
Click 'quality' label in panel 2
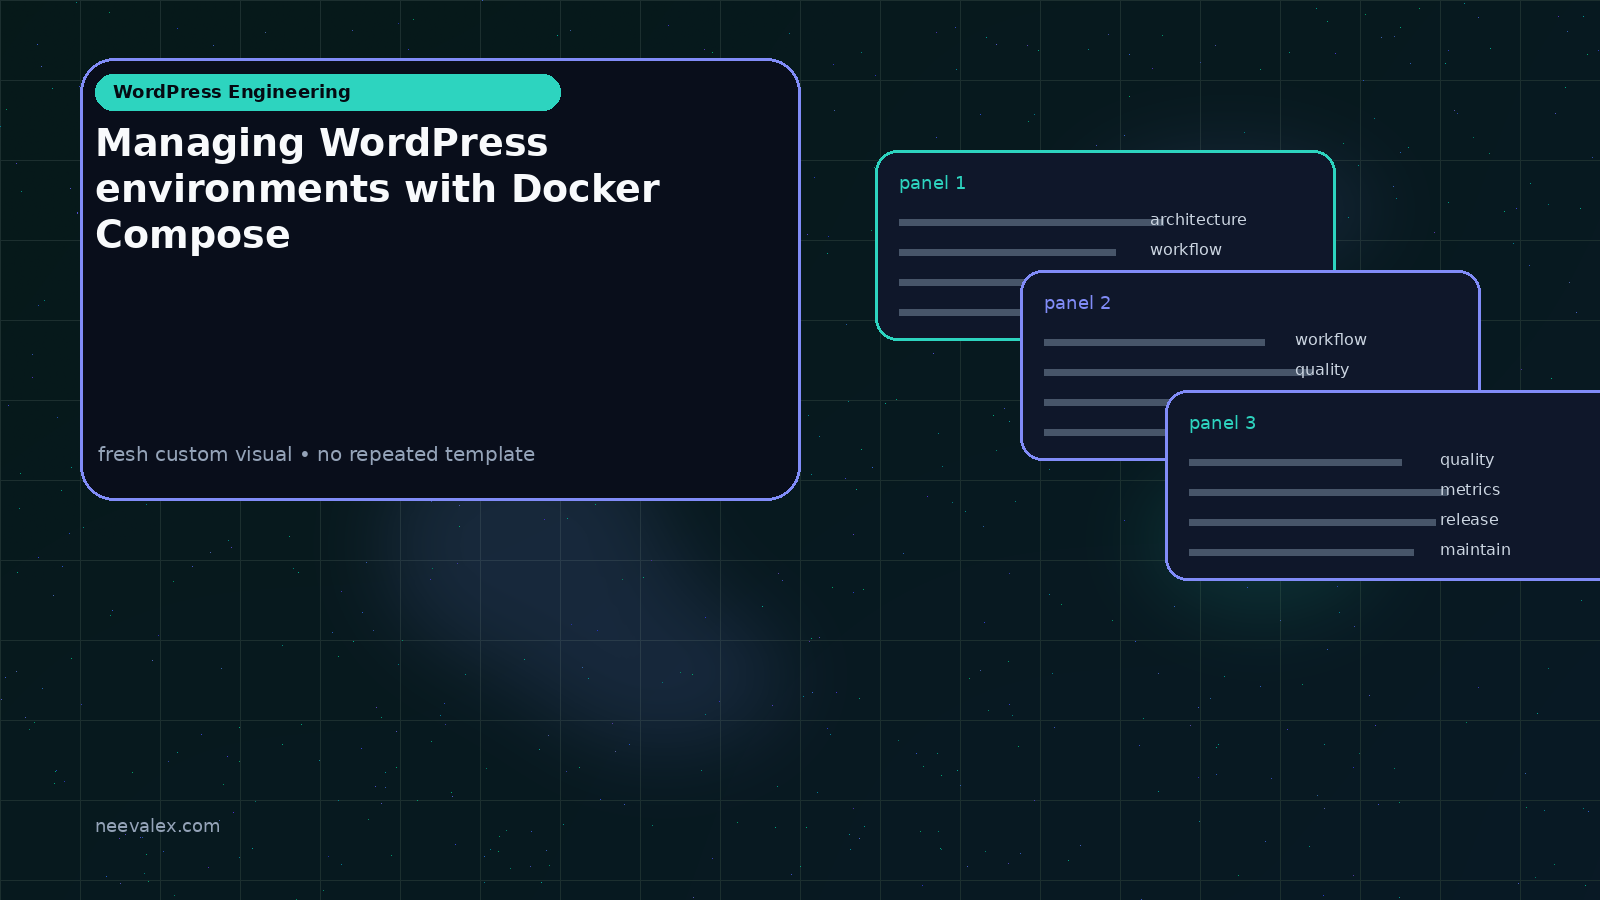(x=1322, y=370)
